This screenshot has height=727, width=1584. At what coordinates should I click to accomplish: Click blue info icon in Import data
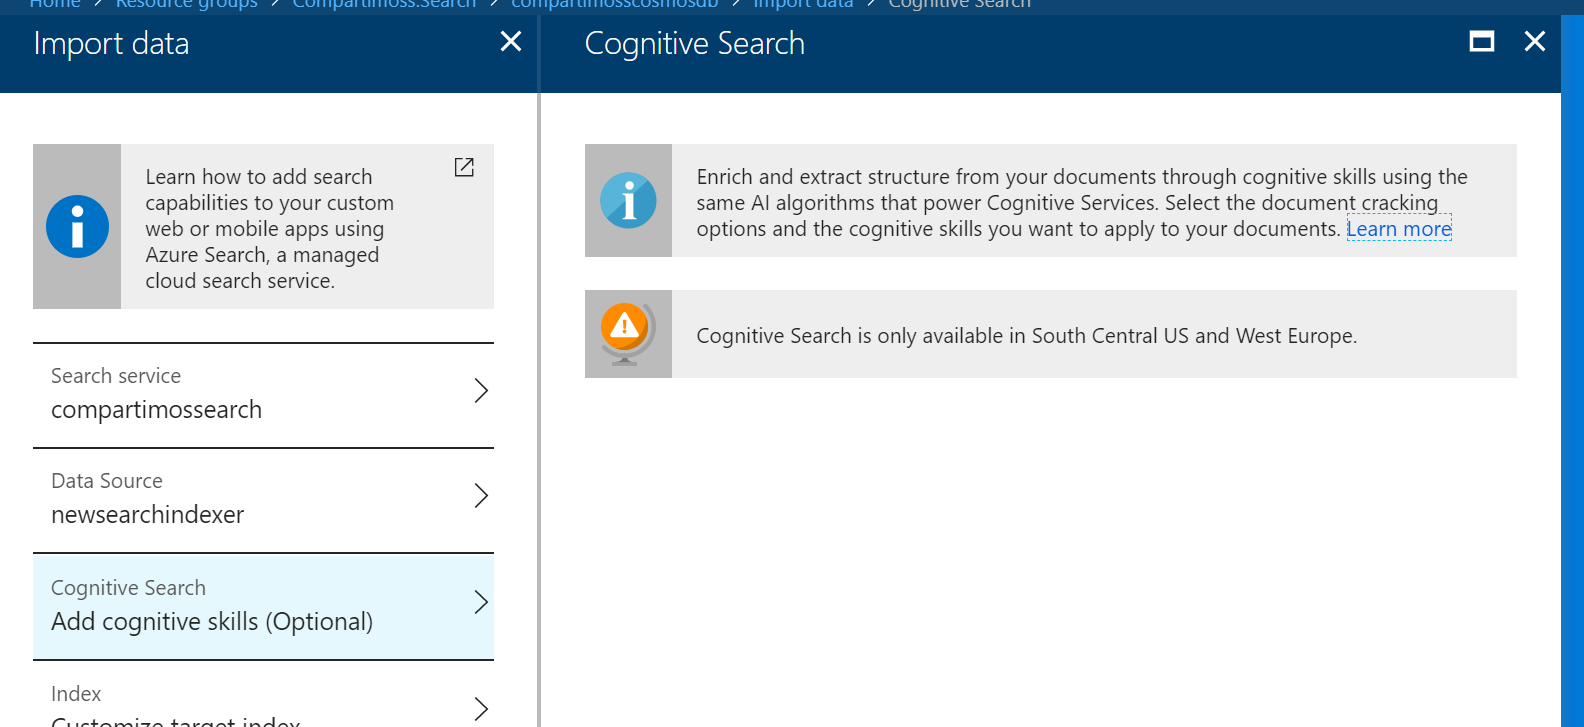click(x=77, y=226)
